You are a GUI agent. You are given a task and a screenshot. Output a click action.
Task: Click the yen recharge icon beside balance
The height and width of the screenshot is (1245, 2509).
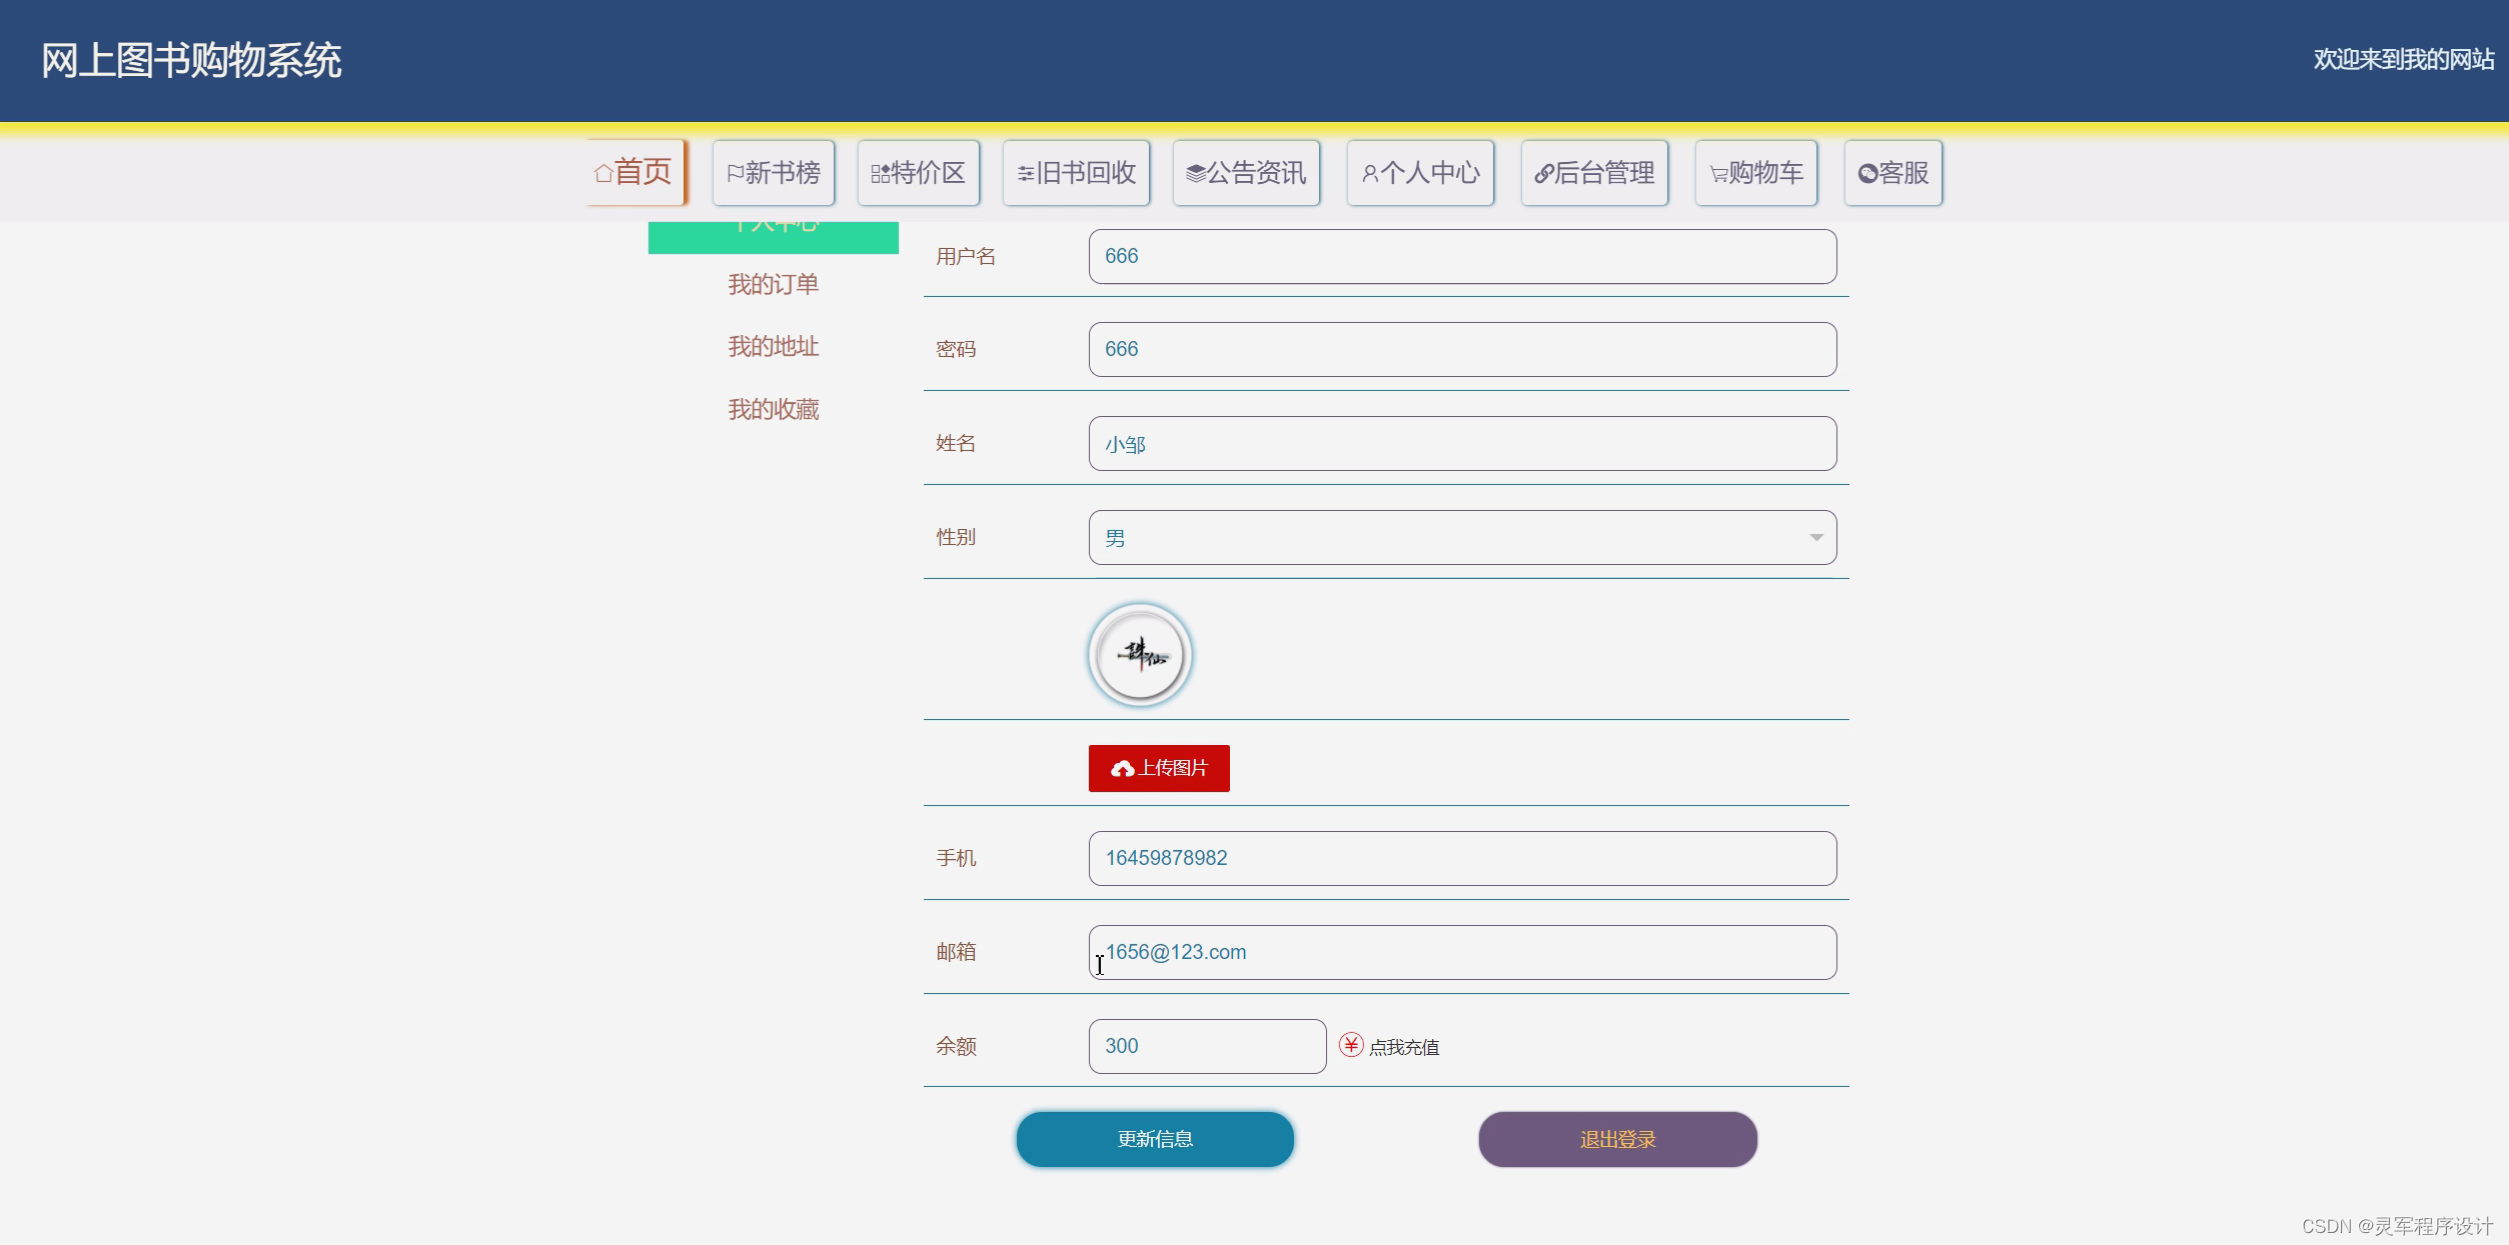click(x=1351, y=1045)
